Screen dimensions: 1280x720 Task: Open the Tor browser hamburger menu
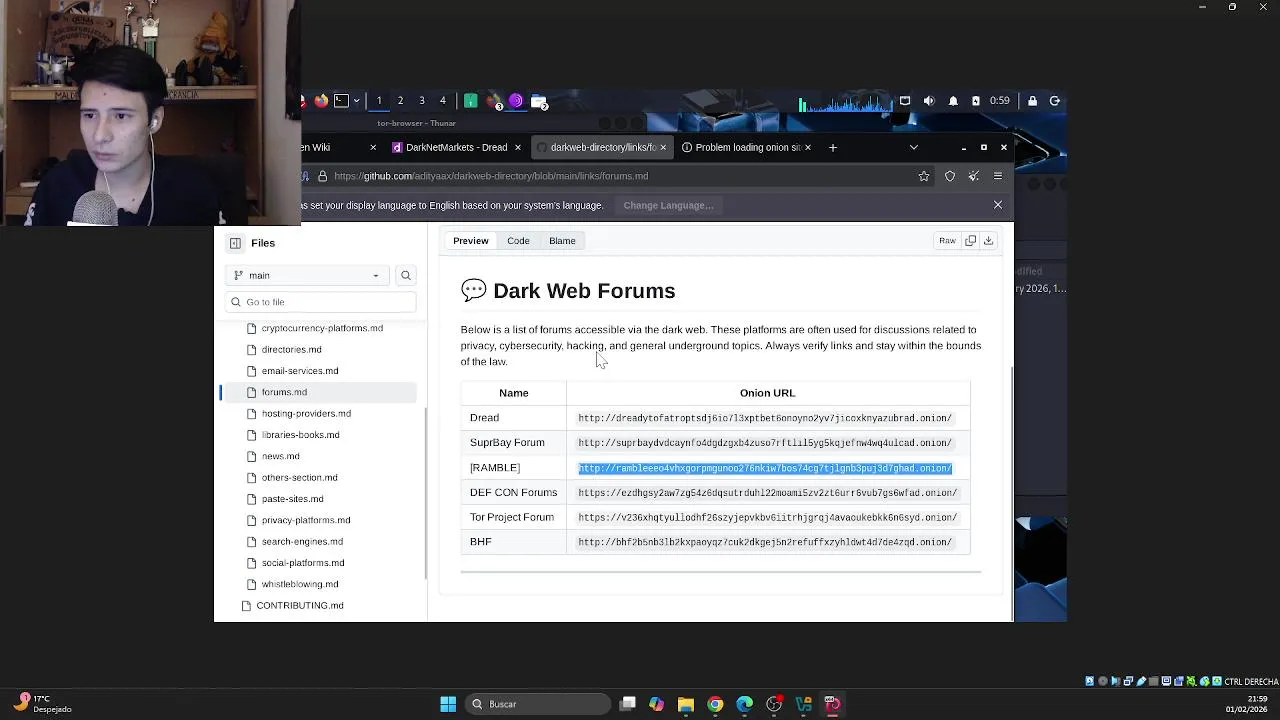(998, 176)
